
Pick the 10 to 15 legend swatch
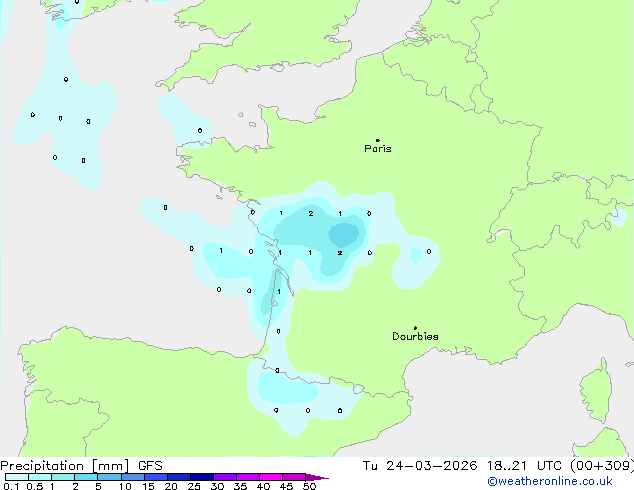[133, 477]
